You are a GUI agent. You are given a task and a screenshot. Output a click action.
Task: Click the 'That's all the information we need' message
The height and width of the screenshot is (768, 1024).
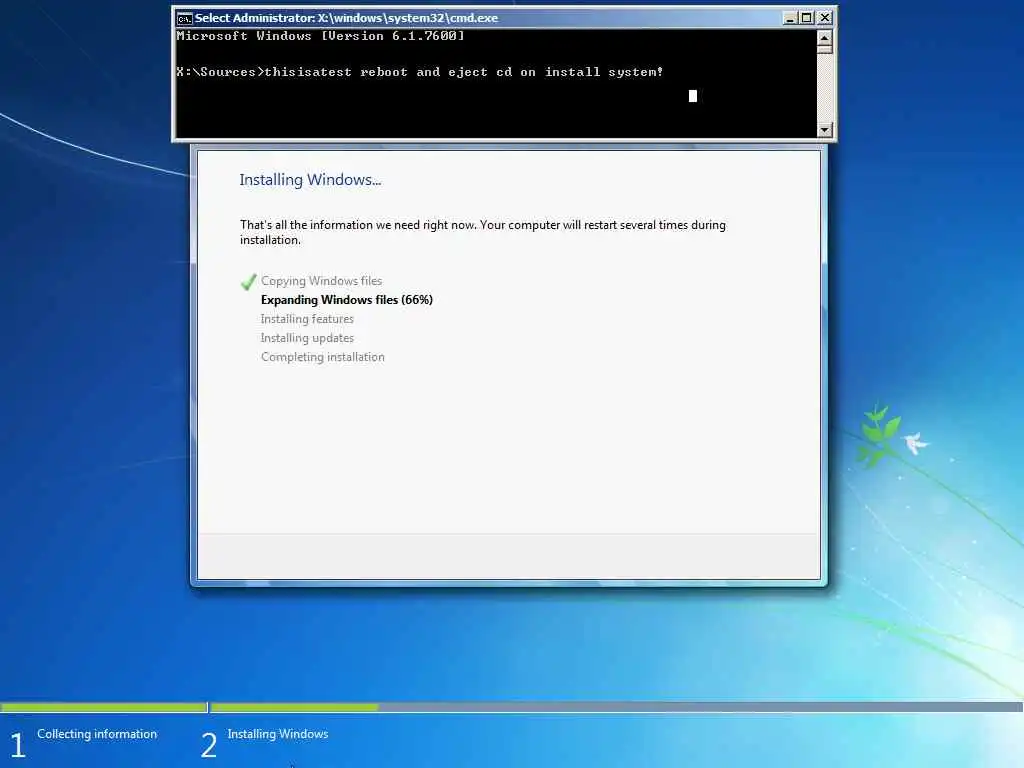pyautogui.click(x=483, y=232)
